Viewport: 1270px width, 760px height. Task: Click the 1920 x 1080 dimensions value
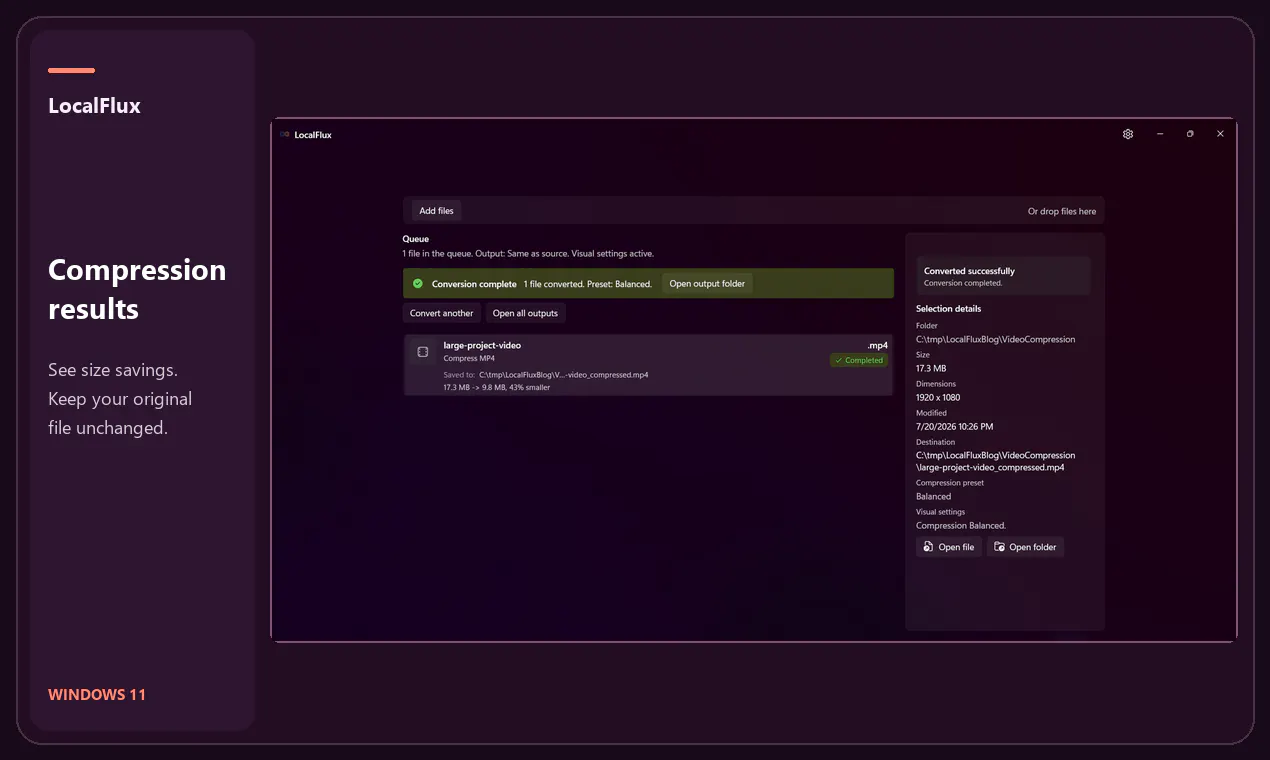[x=938, y=397]
